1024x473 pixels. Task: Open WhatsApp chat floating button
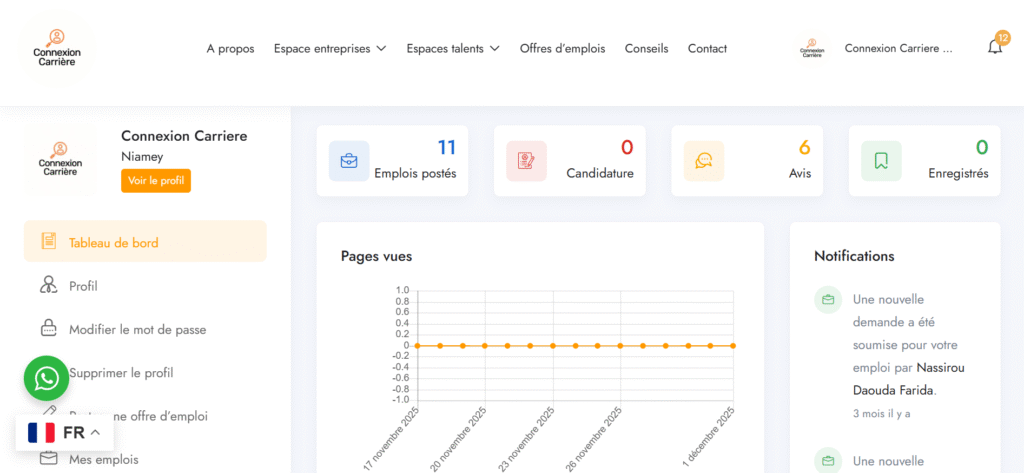46,378
